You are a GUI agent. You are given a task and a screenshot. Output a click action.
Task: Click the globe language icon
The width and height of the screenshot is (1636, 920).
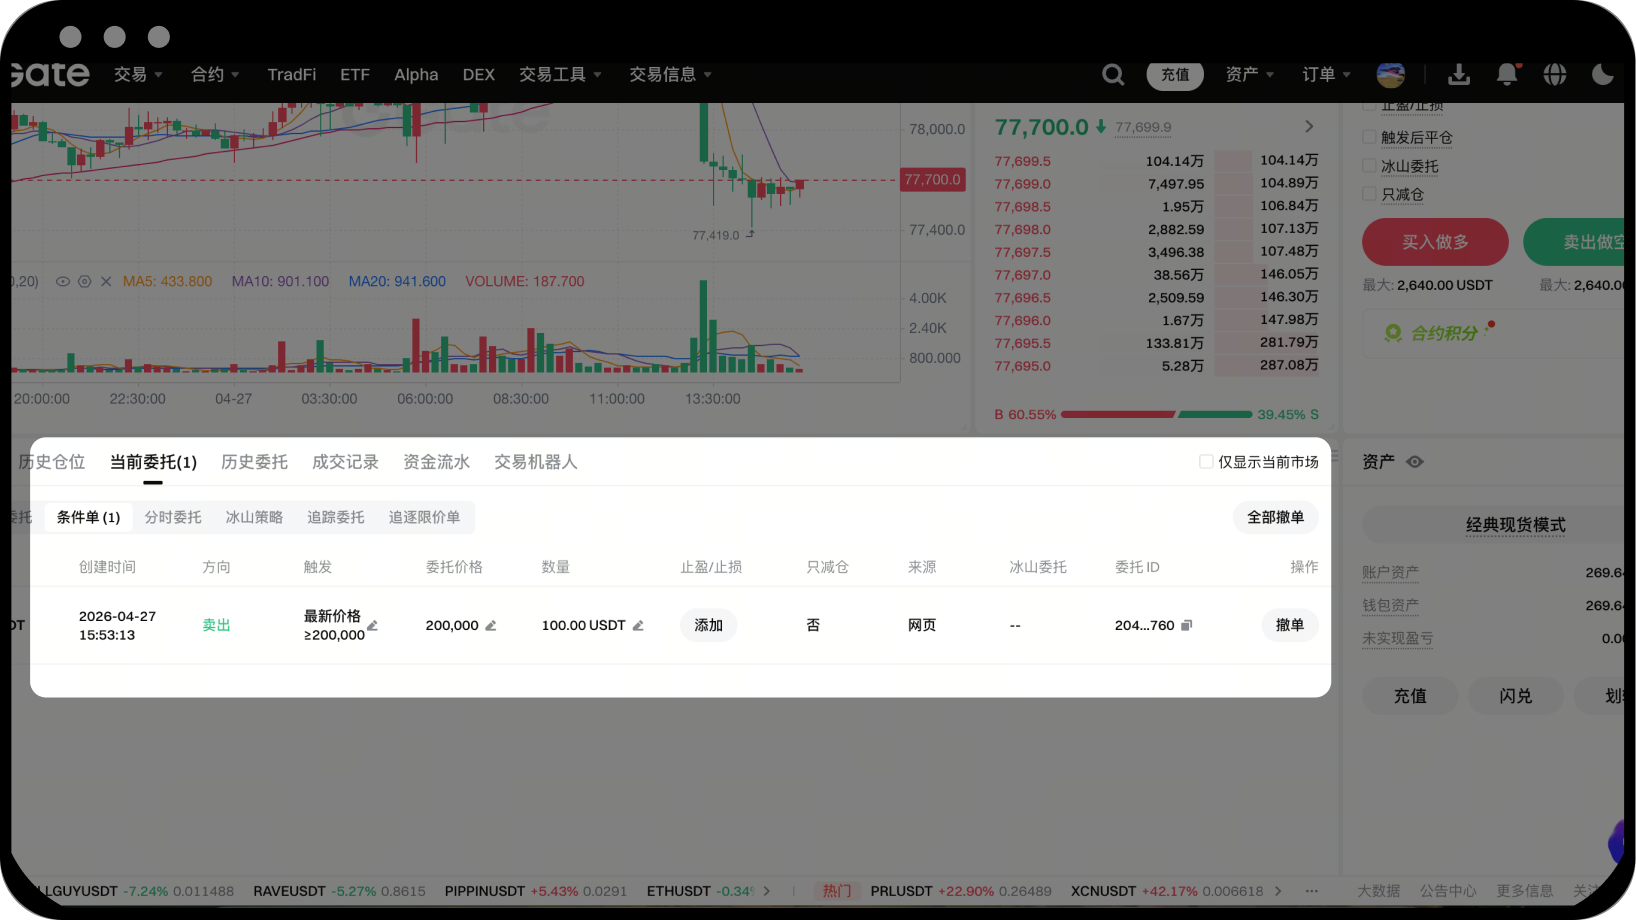[1554, 75]
